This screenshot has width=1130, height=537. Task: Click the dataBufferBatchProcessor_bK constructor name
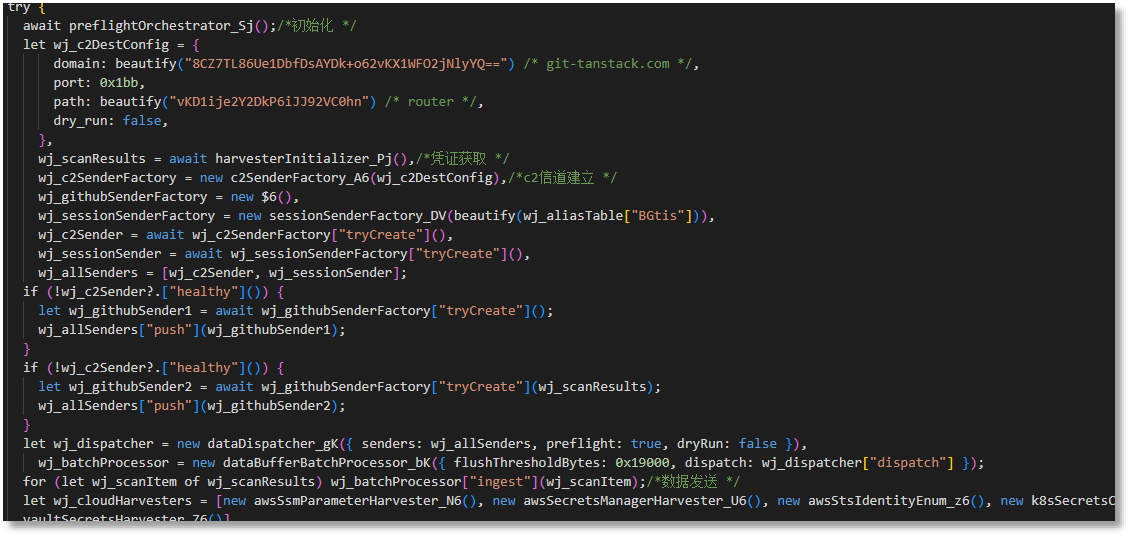point(327,462)
